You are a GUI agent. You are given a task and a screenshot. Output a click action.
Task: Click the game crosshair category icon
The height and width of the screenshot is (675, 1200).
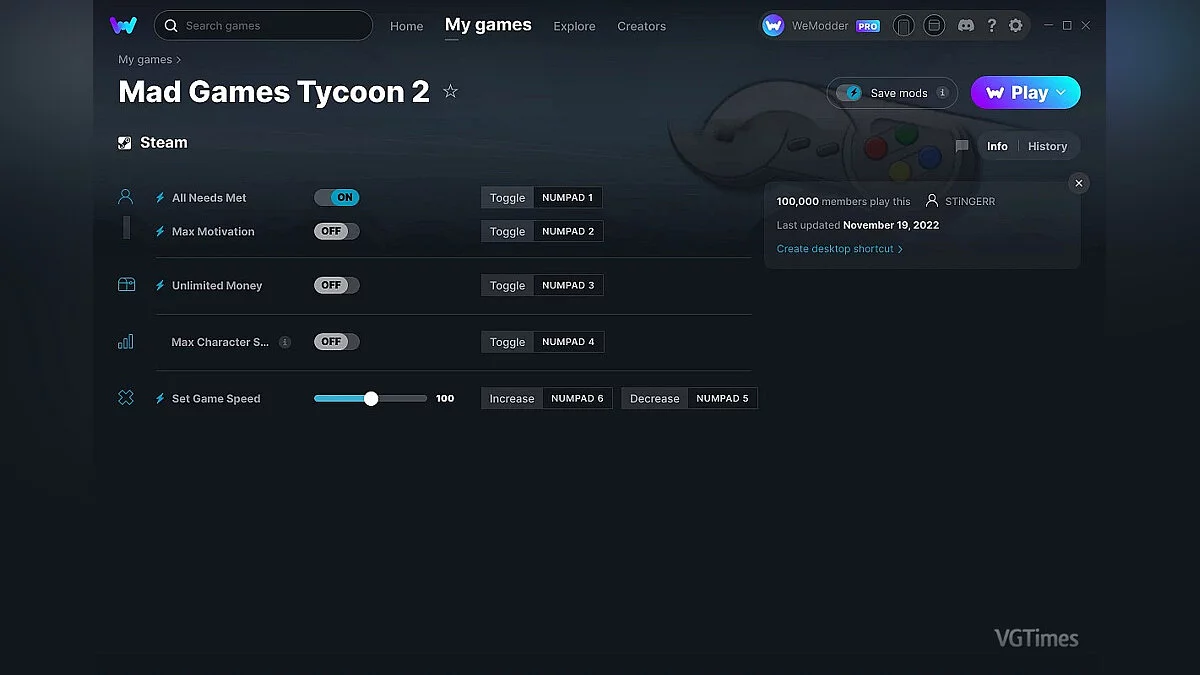[125, 398]
